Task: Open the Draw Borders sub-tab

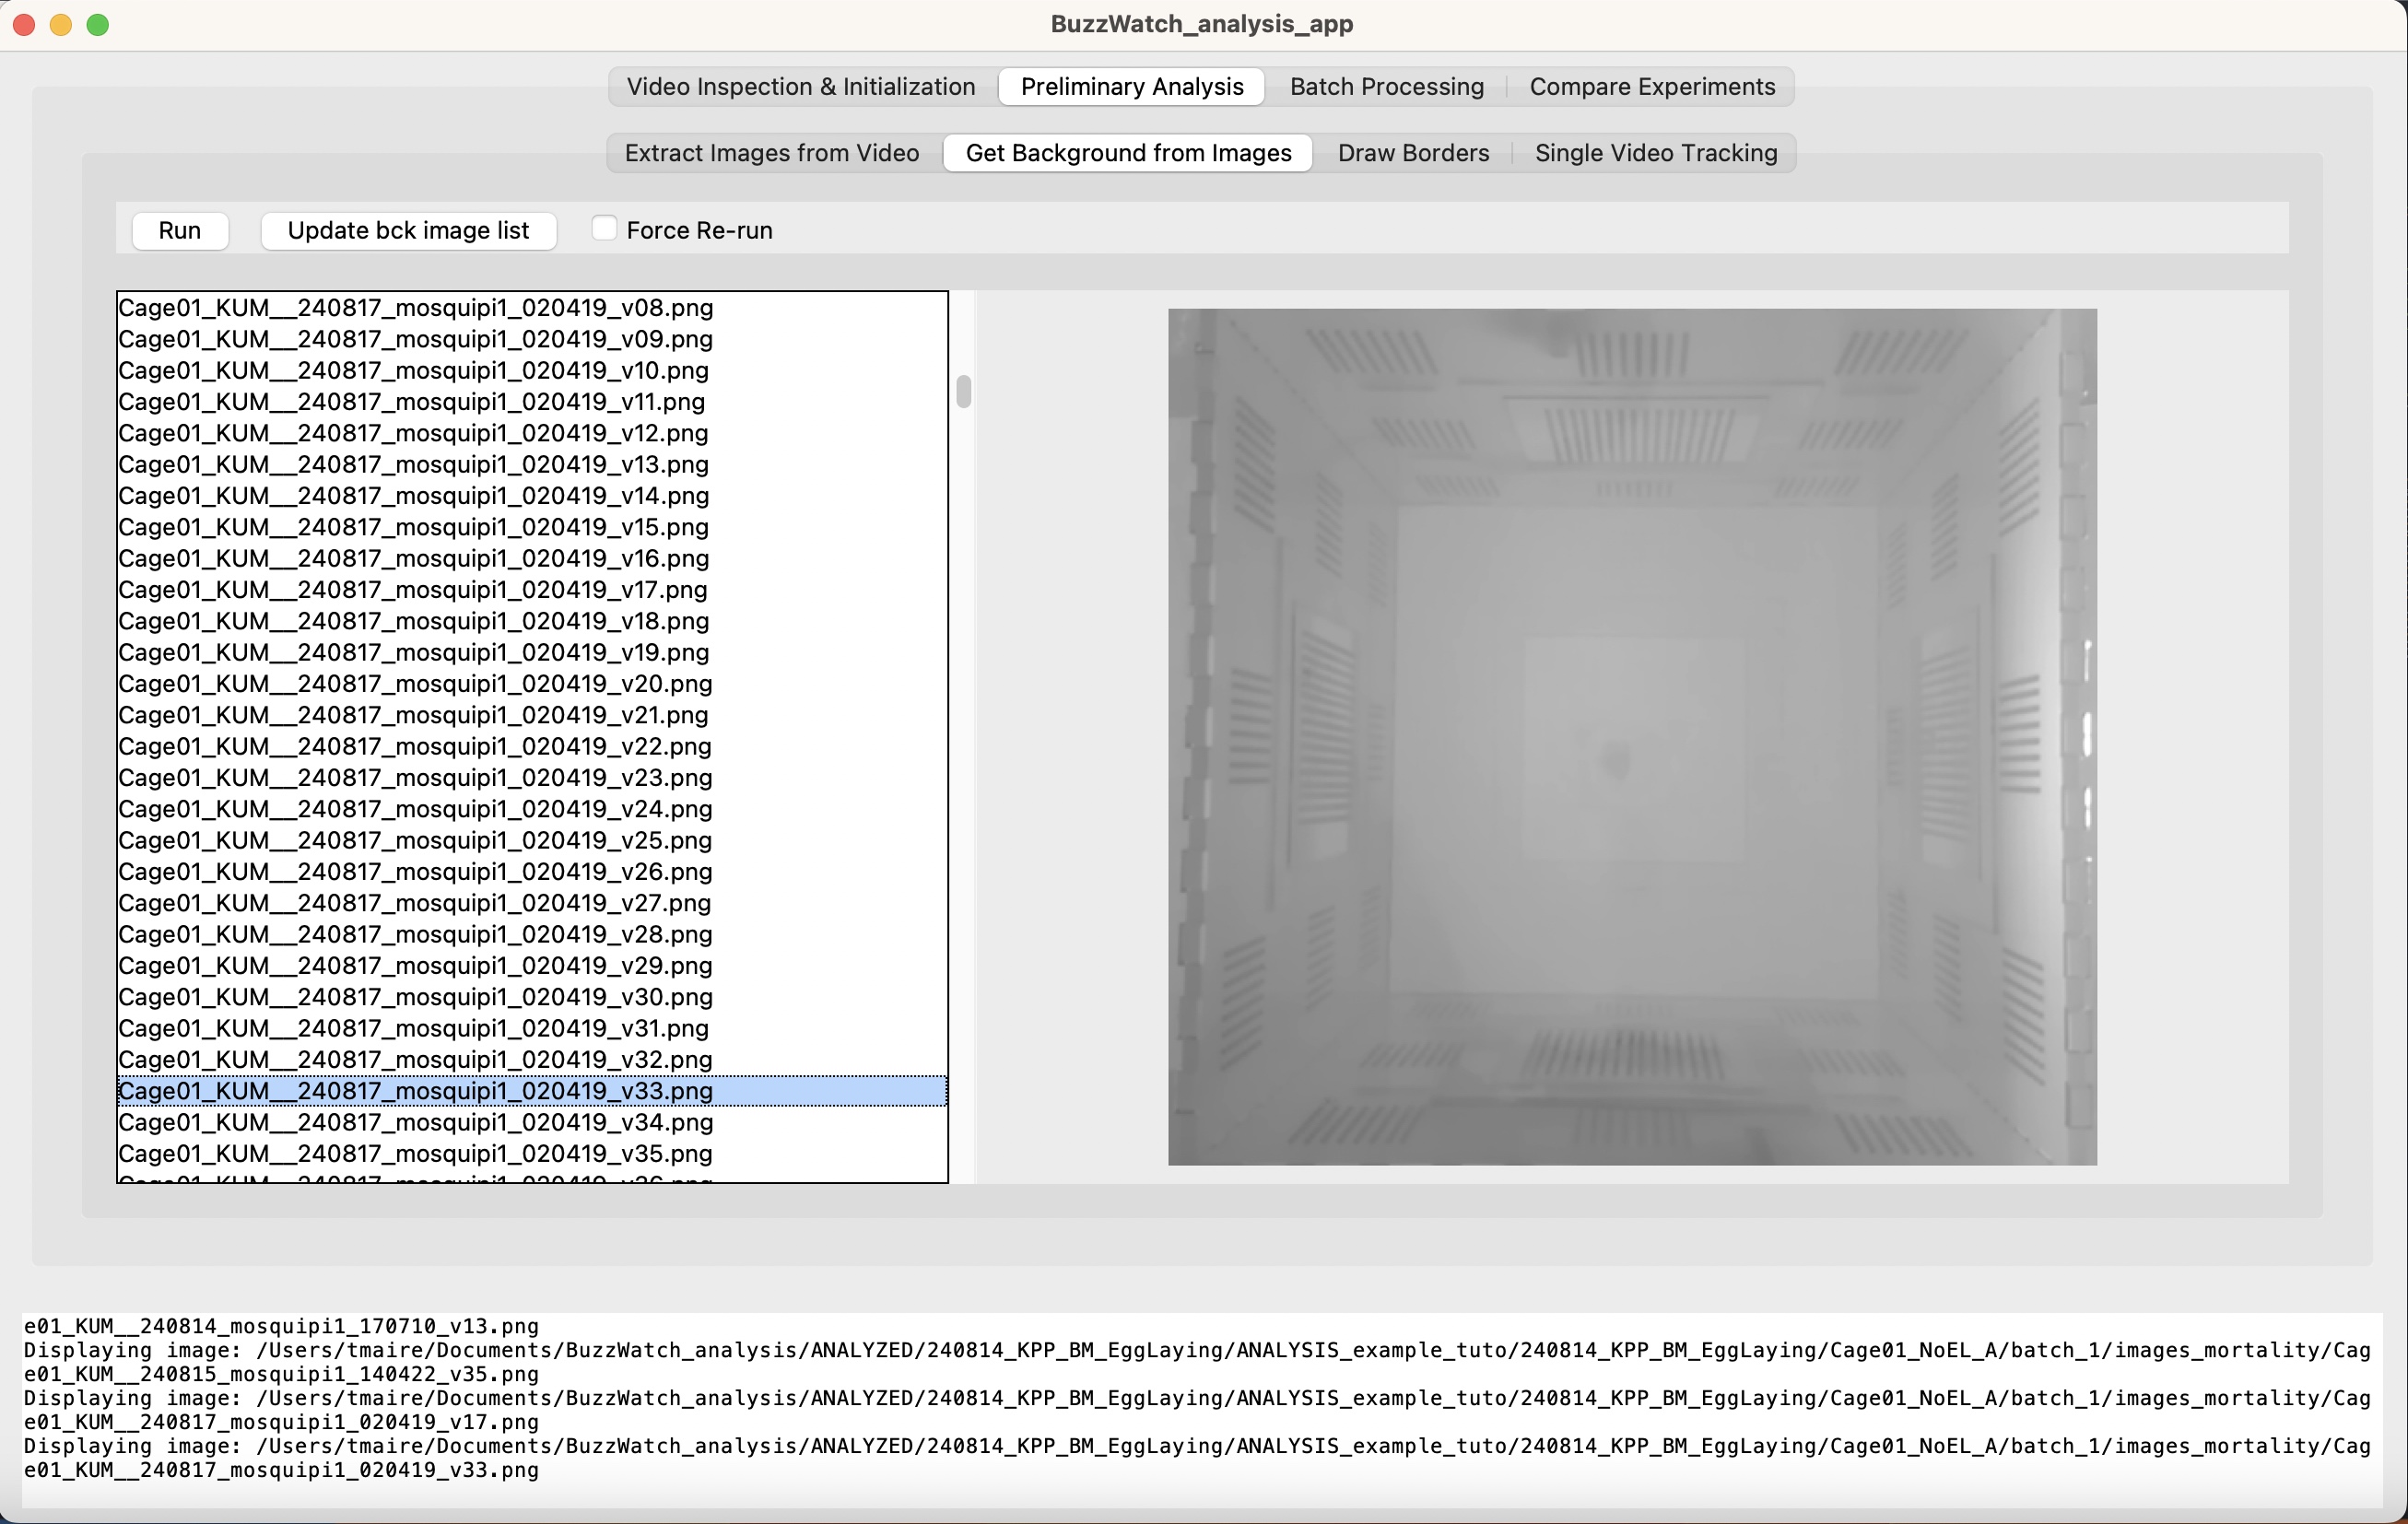Action: click(1413, 153)
